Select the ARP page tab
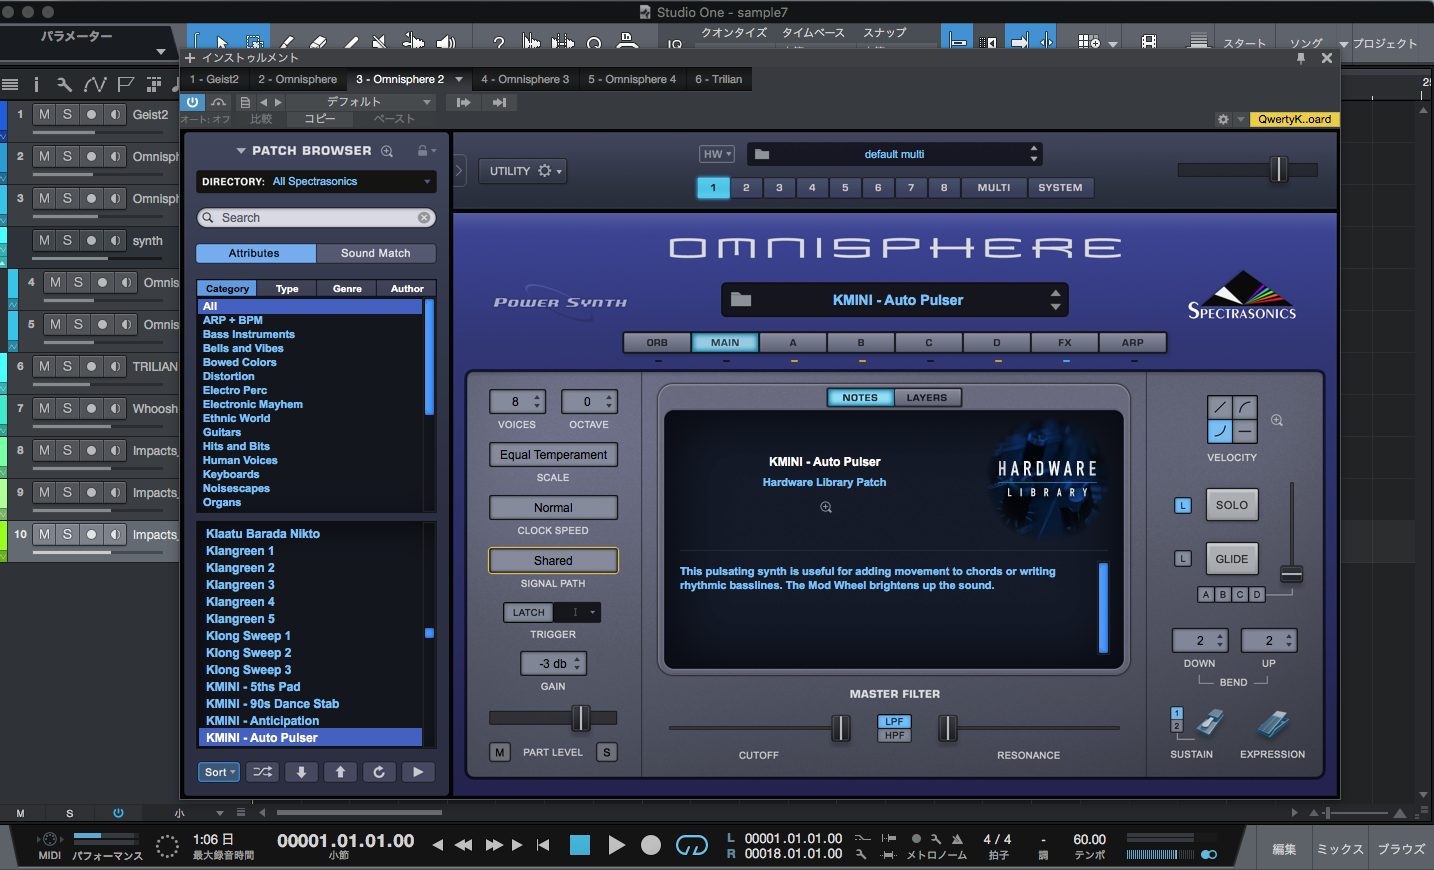 [1132, 342]
